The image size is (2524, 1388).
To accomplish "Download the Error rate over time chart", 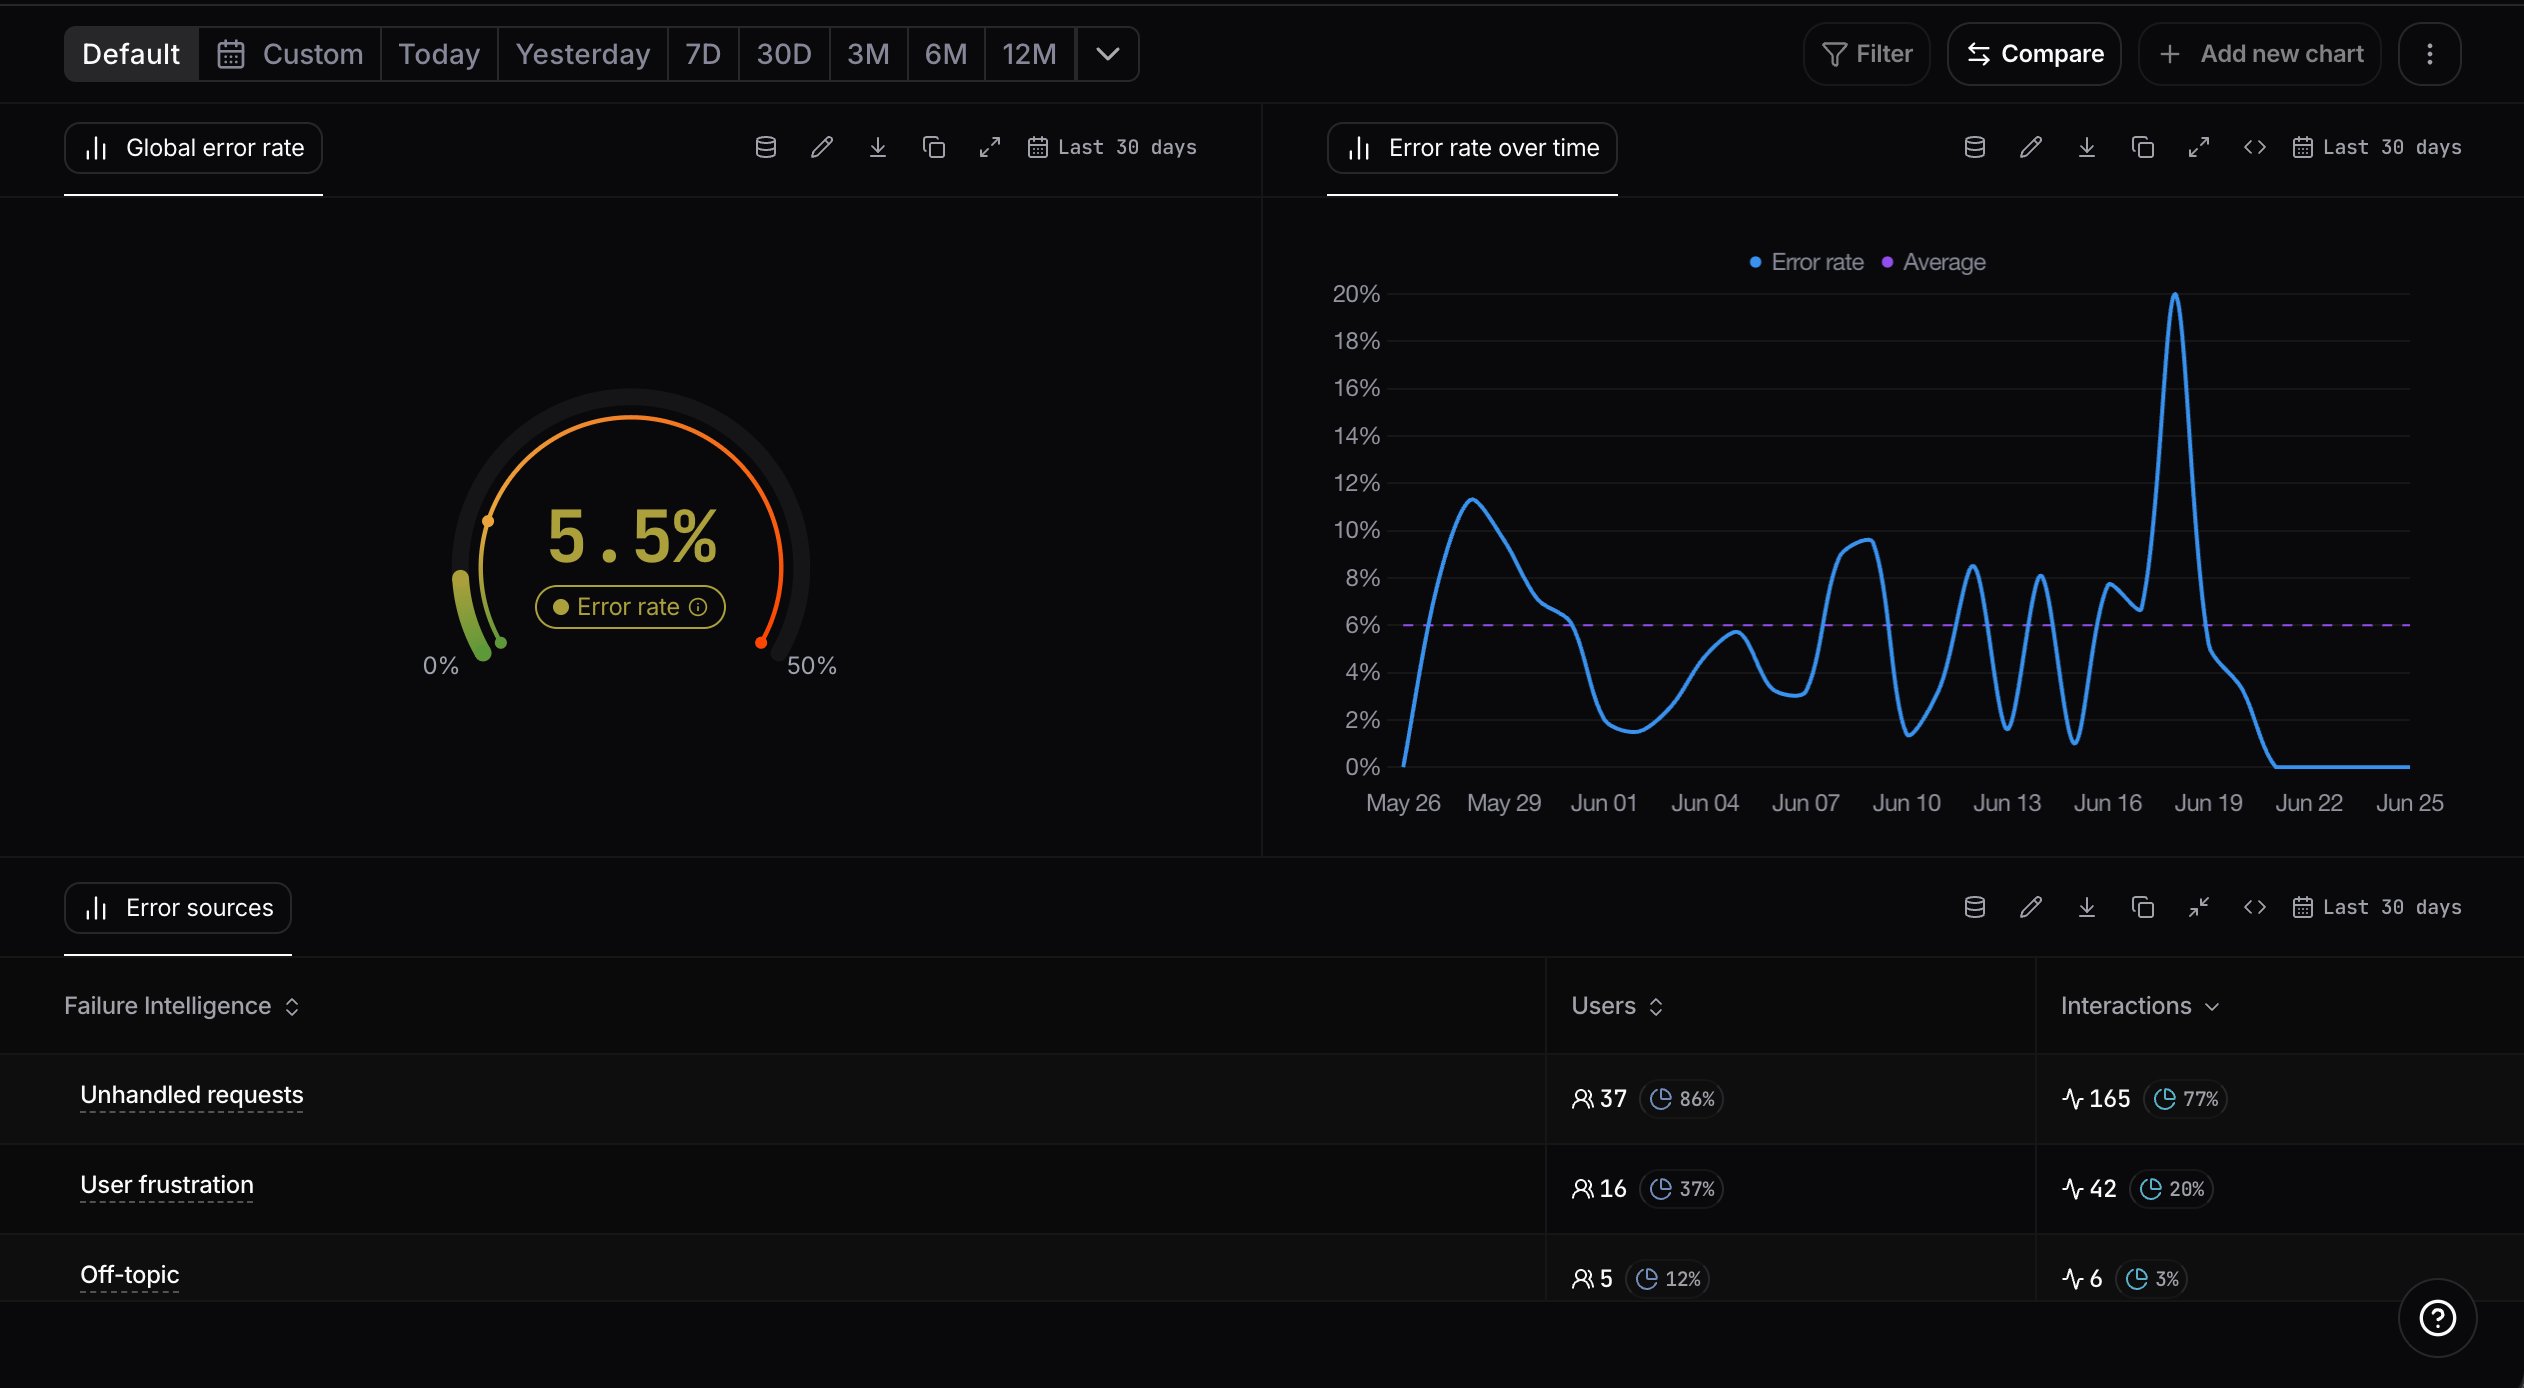I will 2087,148.
